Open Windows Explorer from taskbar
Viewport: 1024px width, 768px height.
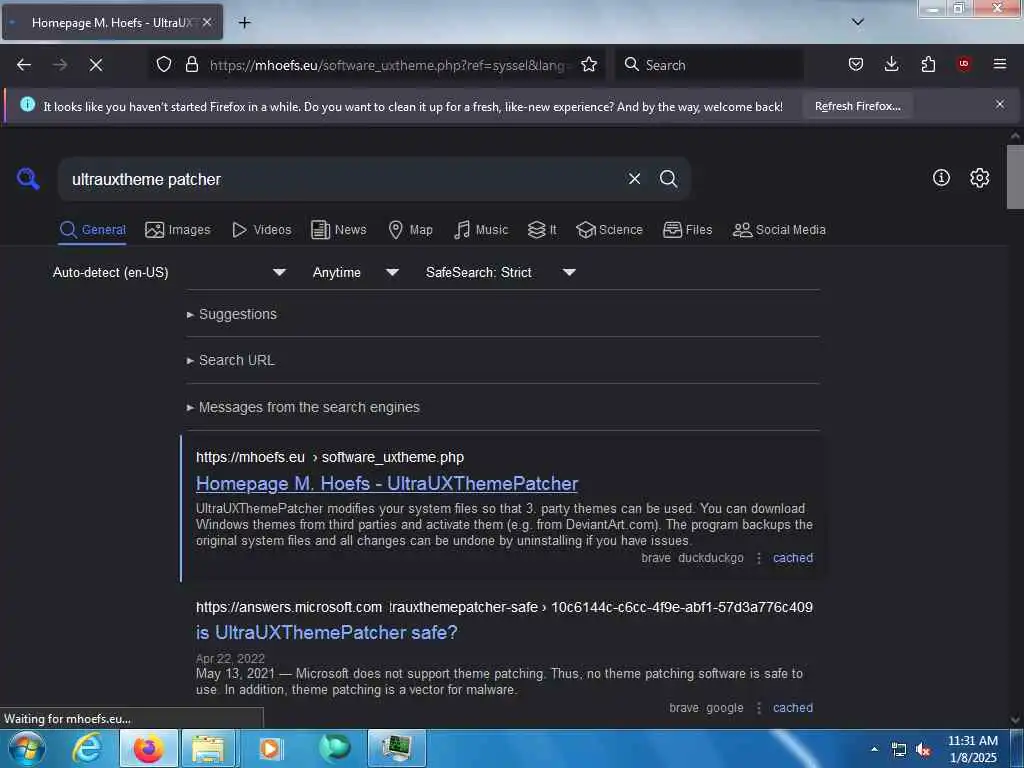[x=209, y=748]
